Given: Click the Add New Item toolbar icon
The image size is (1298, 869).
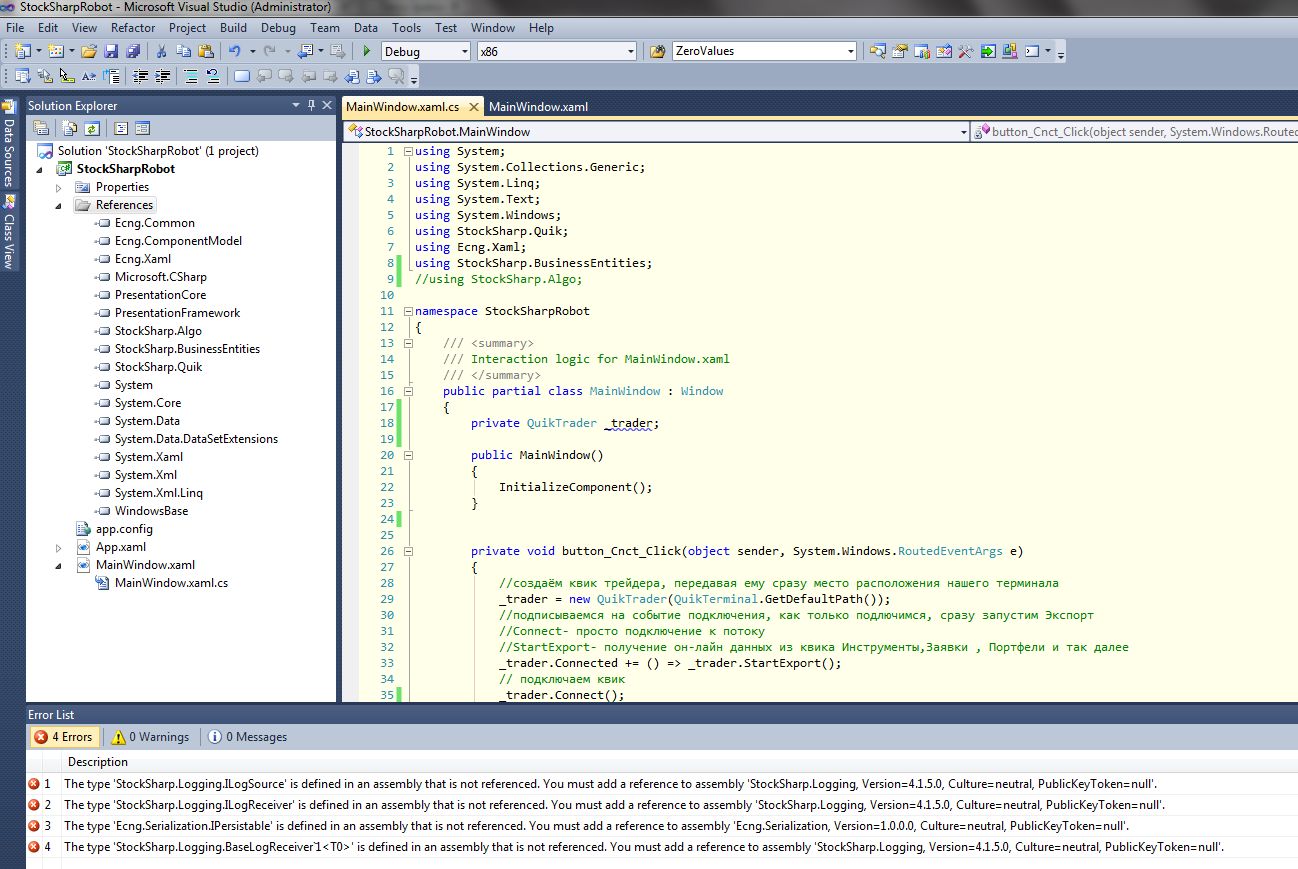Looking at the screenshot, I should (x=54, y=51).
